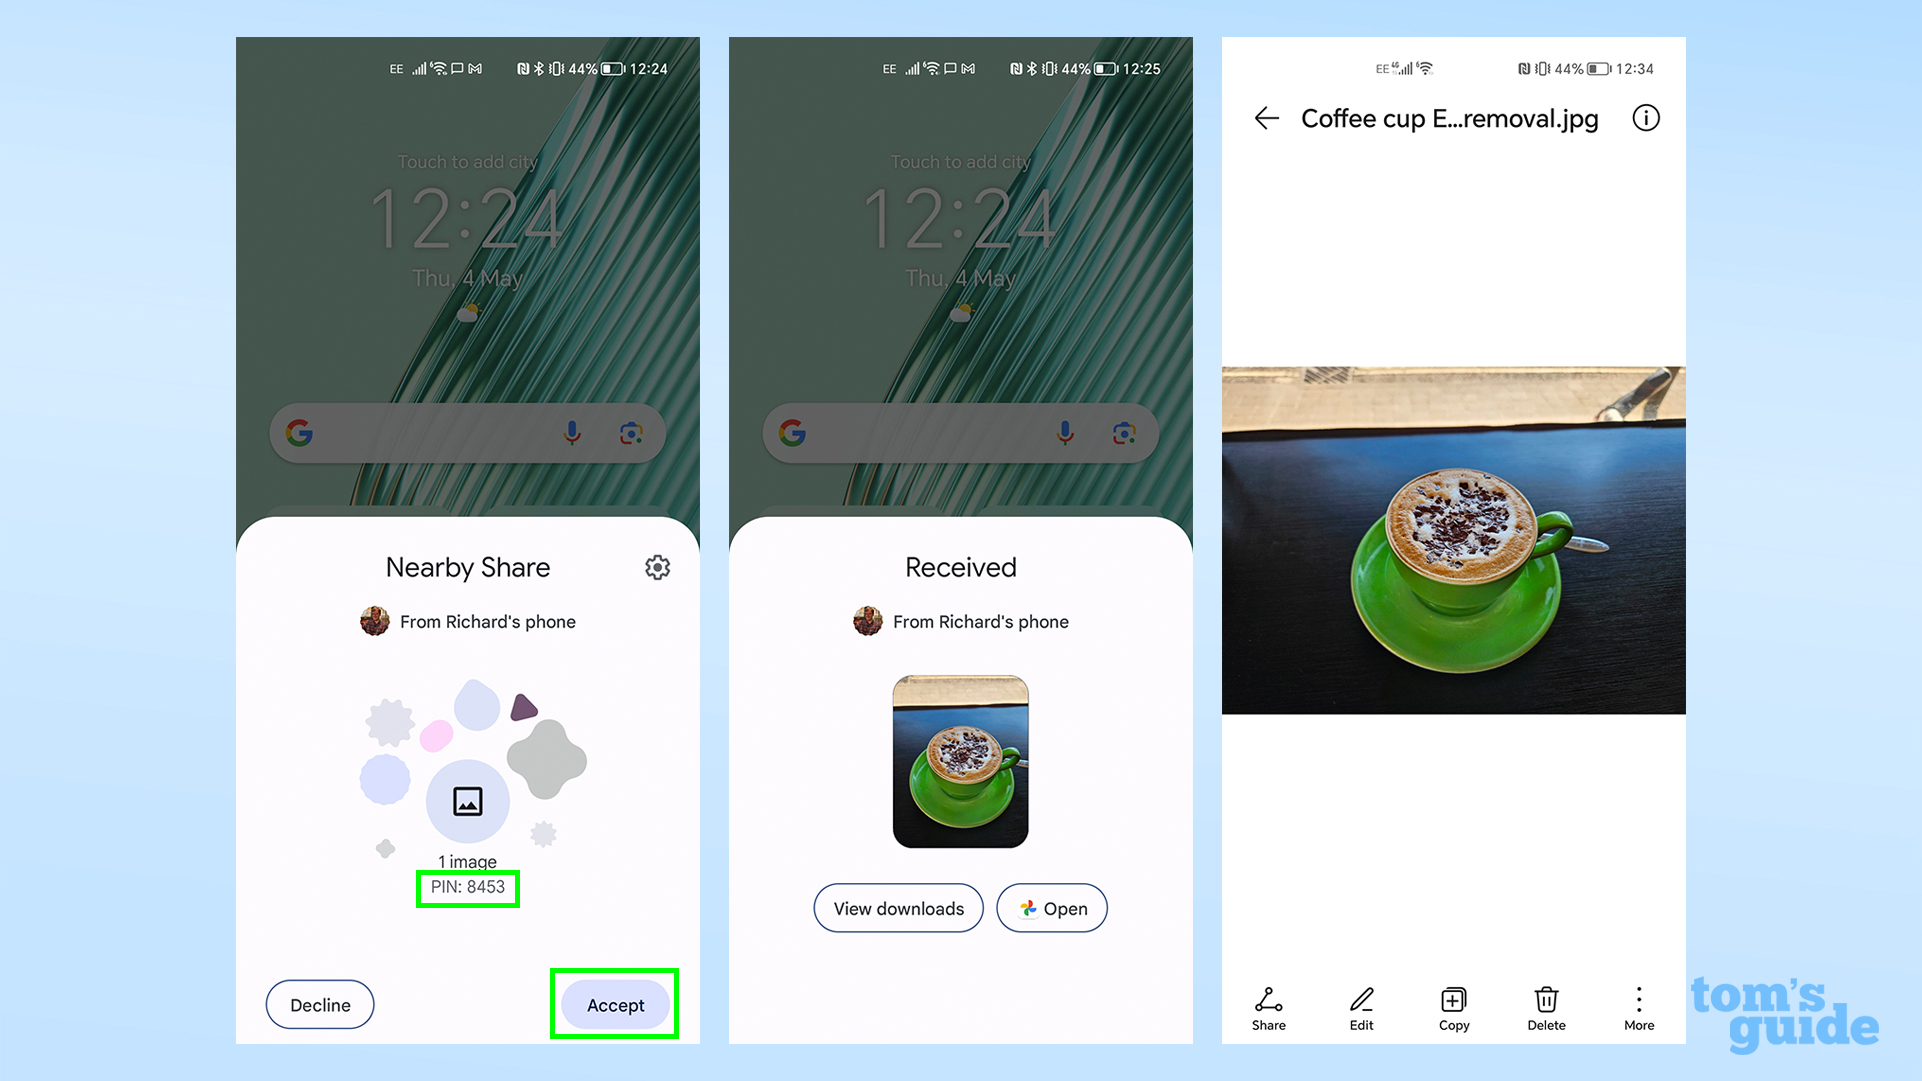Click the Nearby Share settings gear icon
Viewport: 1922px width, 1081px height.
[657, 568]
